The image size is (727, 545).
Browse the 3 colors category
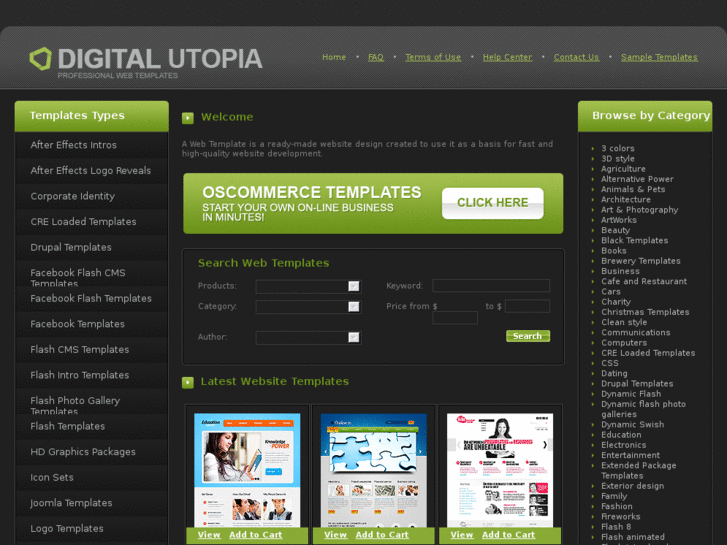pos(618,148)
